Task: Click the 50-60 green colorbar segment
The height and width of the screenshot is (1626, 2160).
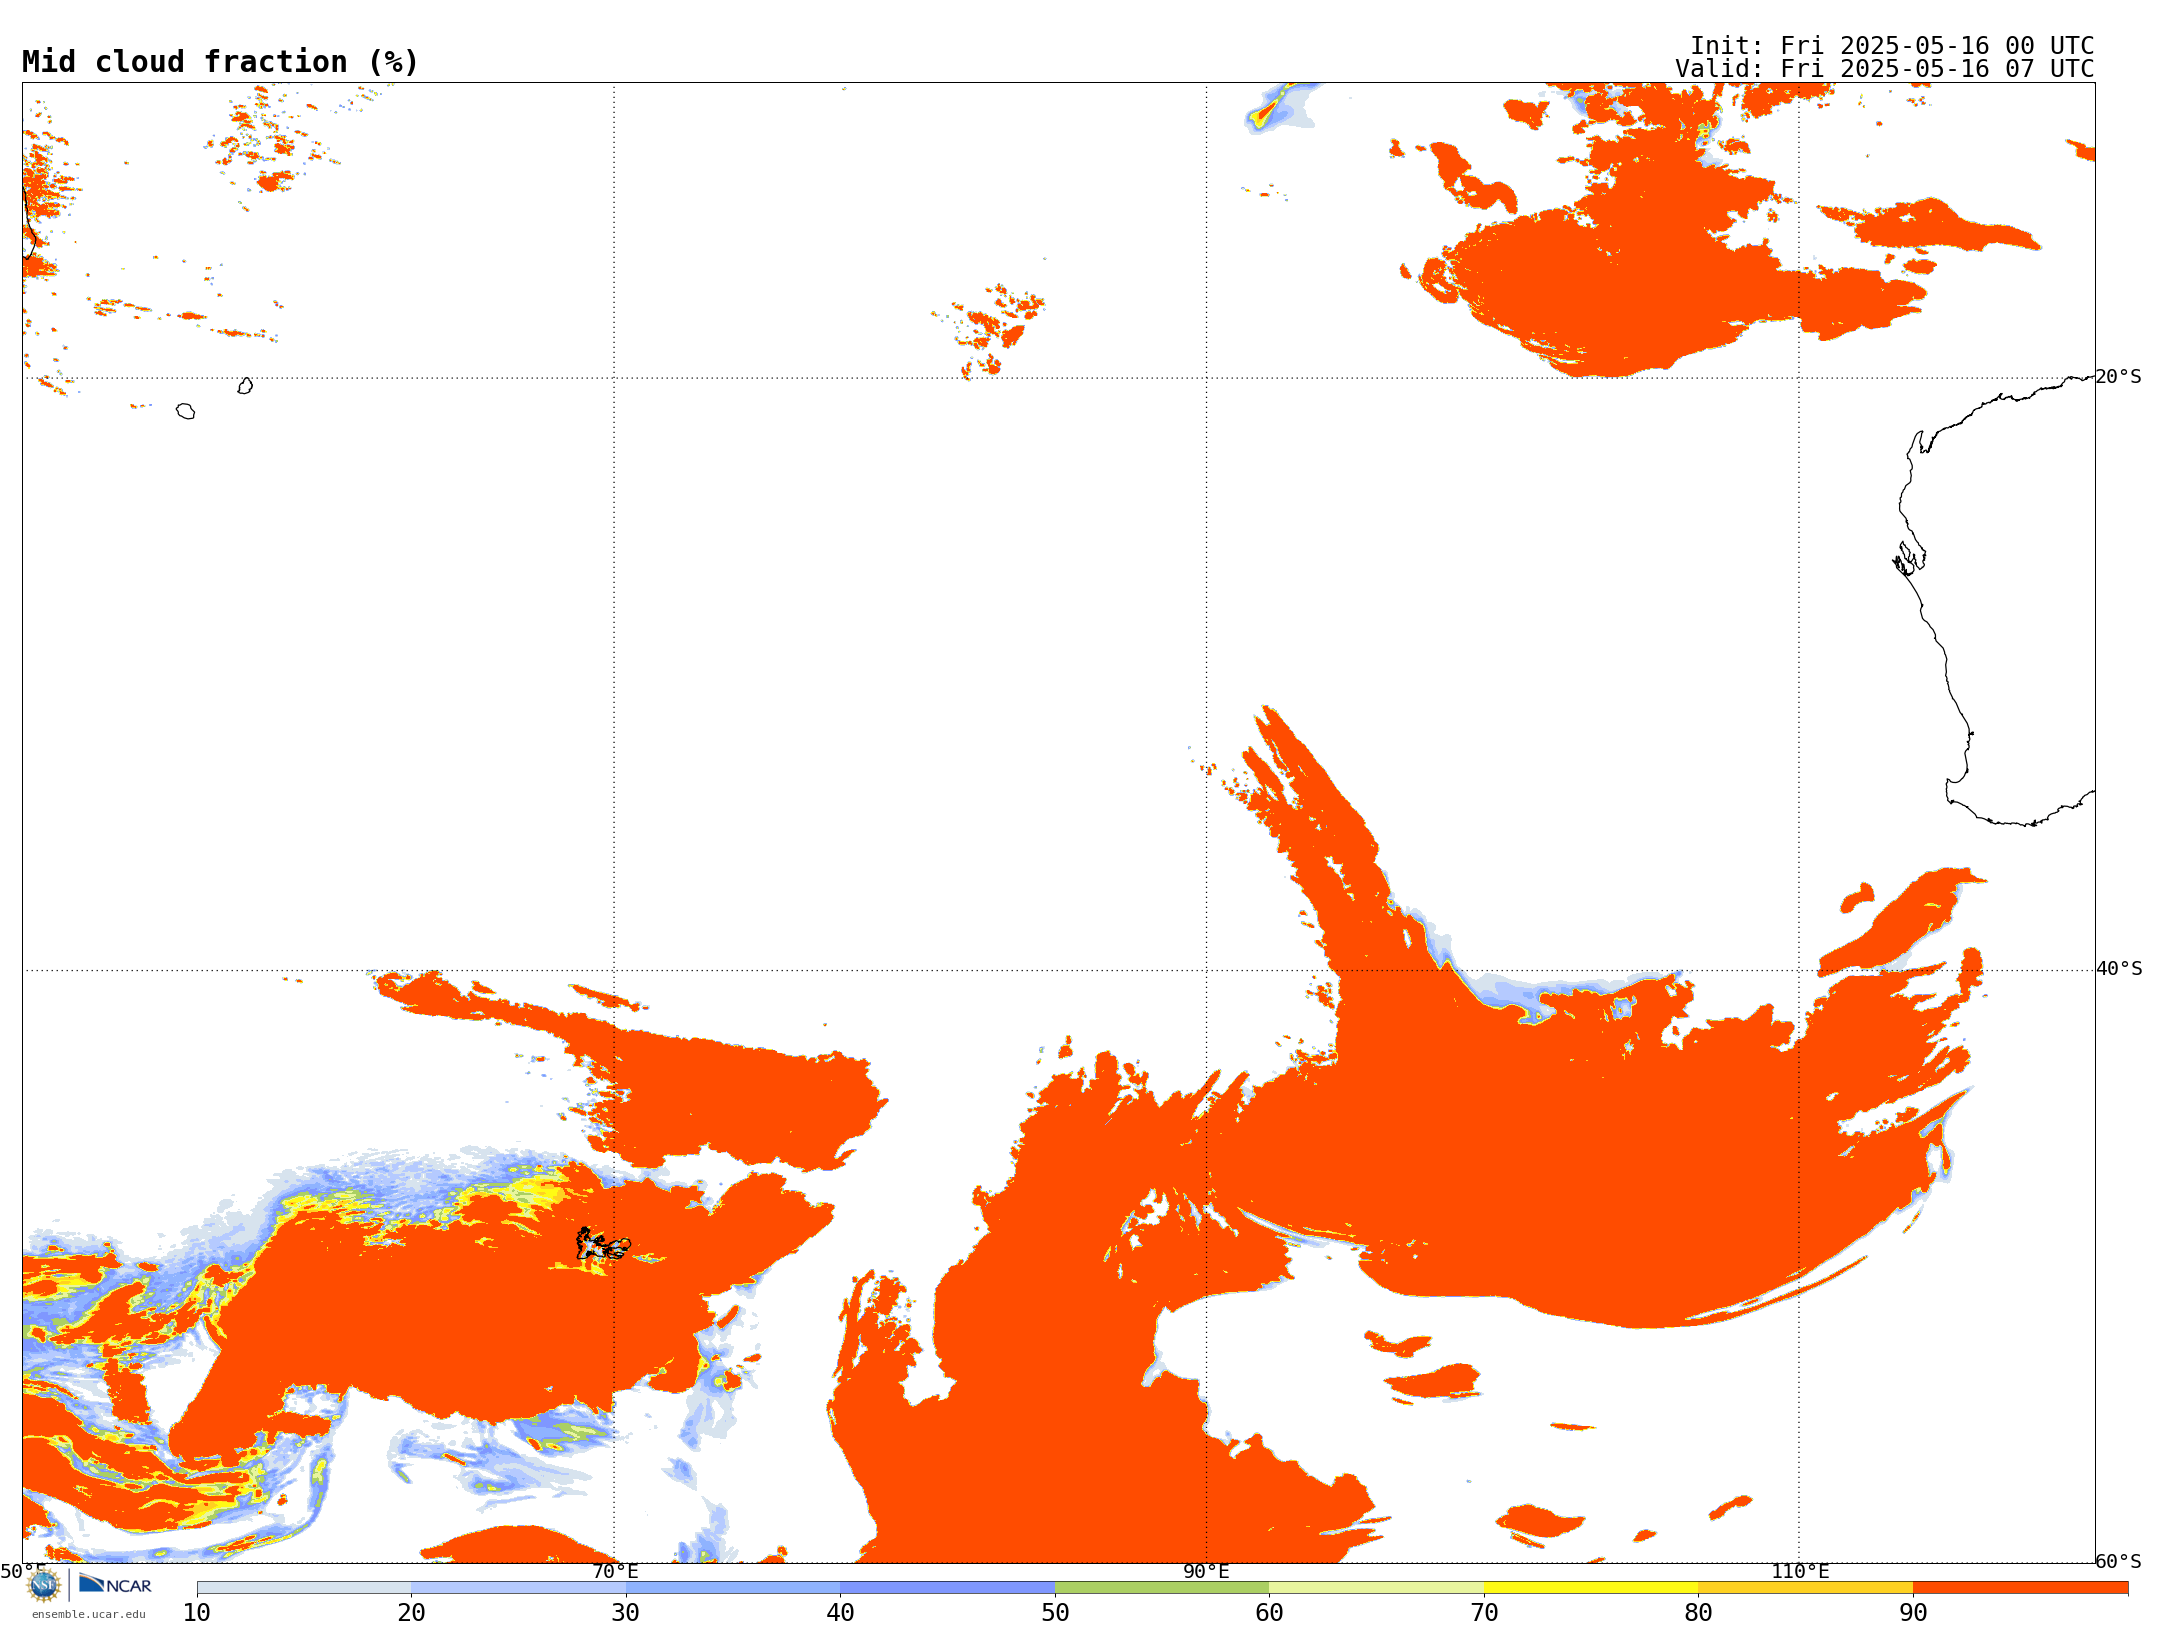Action: (x=1162, y=1588)
